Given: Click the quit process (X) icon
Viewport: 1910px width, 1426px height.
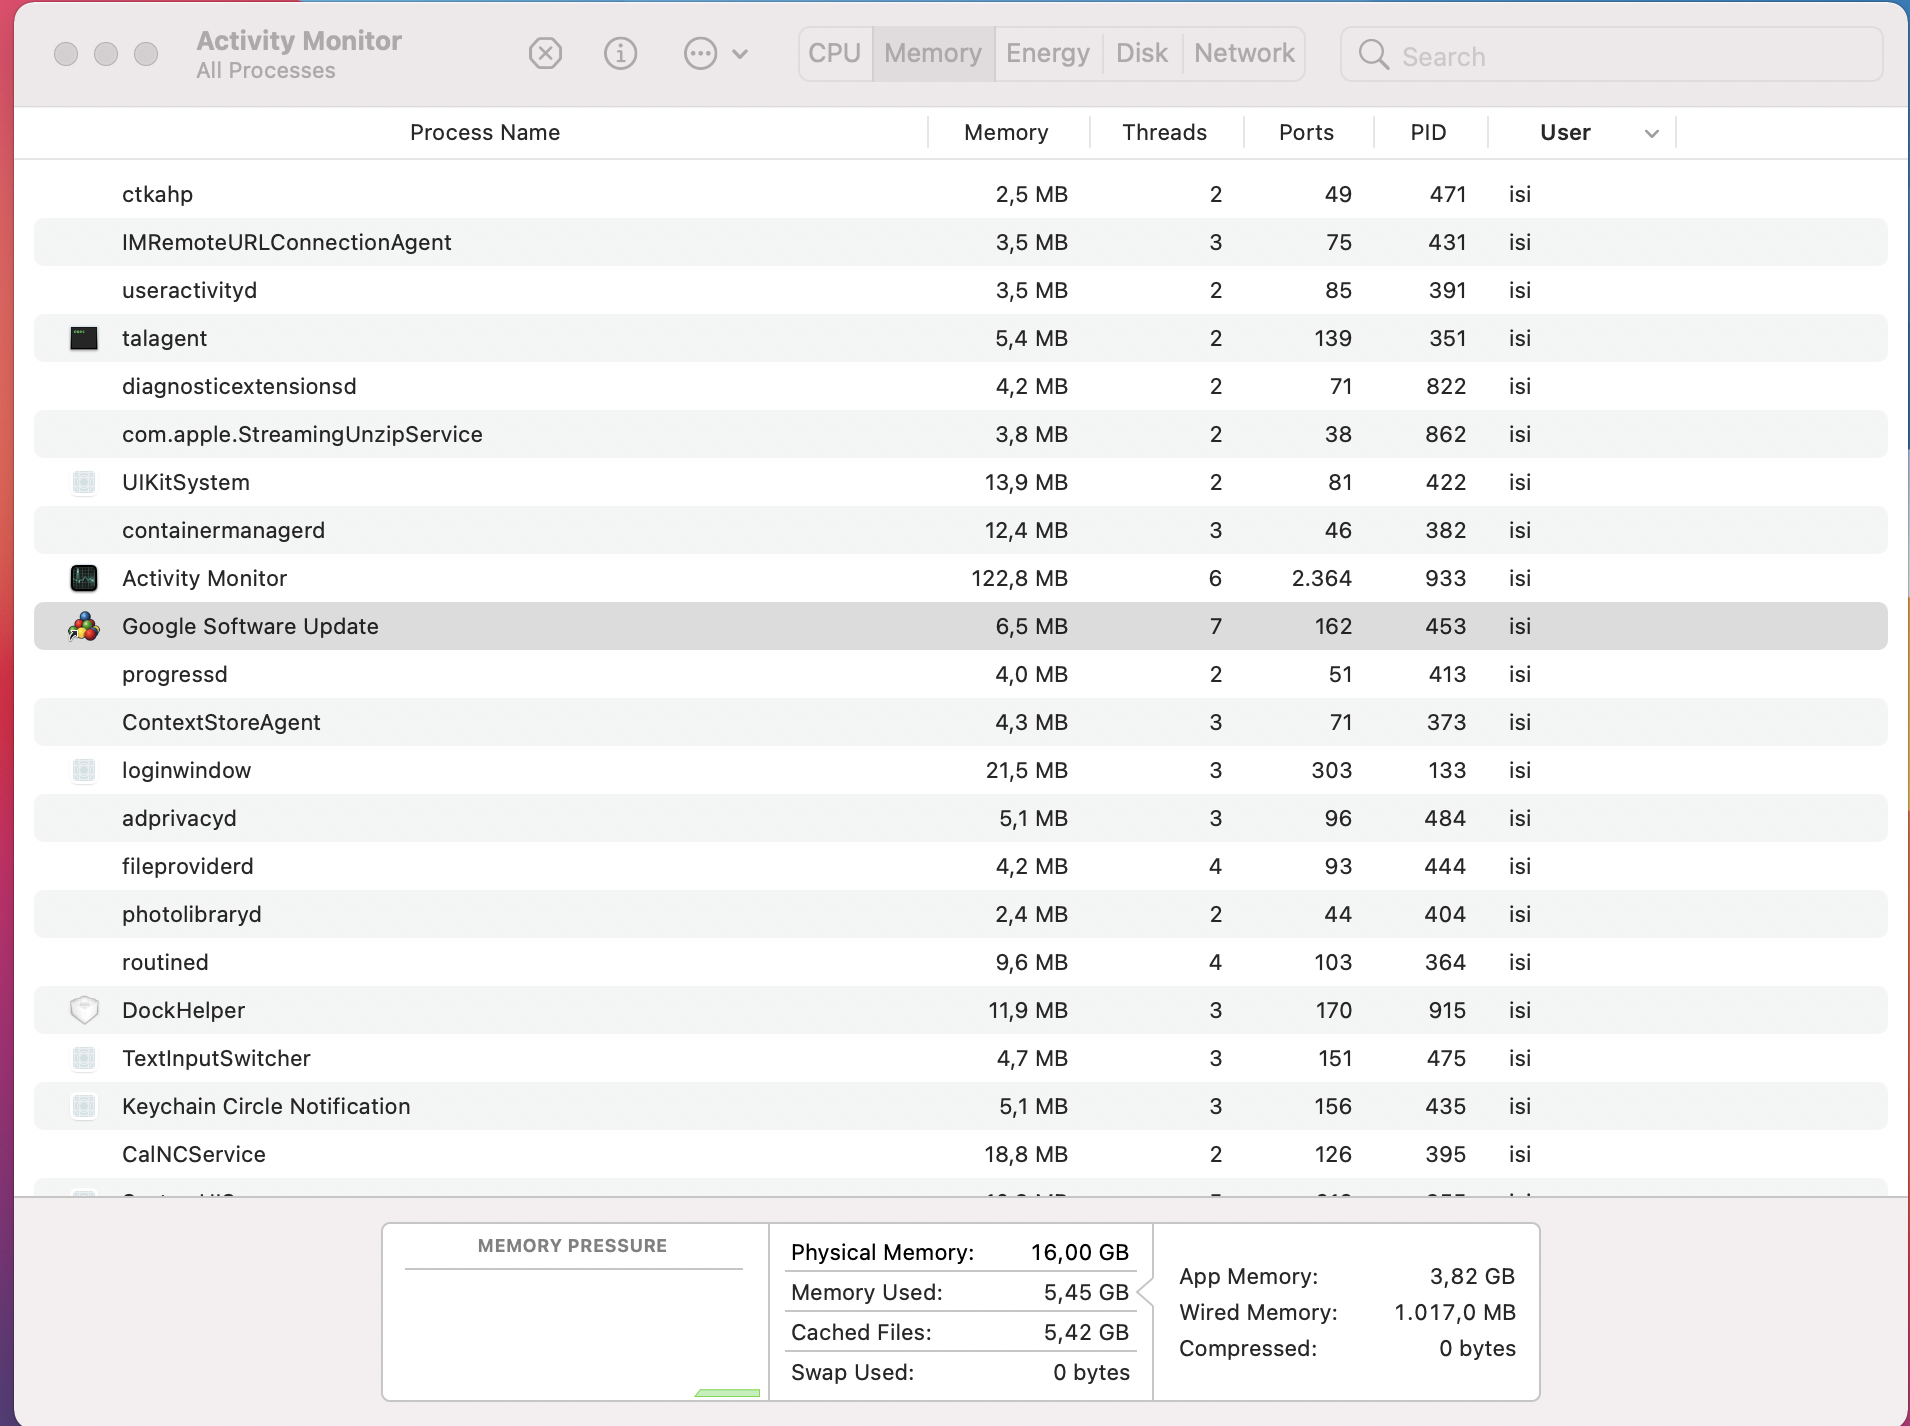Looking at the screenshot, I should (x=545, y=54).
